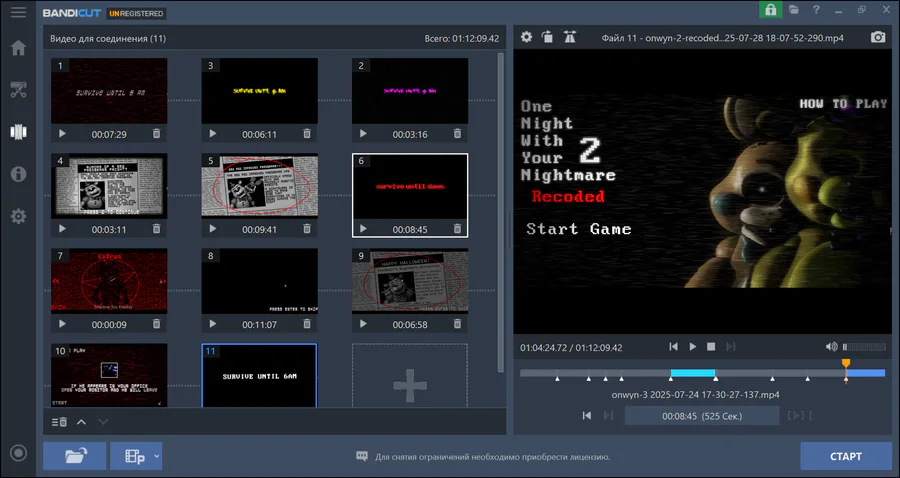
Task: Mute the preview speaker icon
Action: [x=832, y=347]
